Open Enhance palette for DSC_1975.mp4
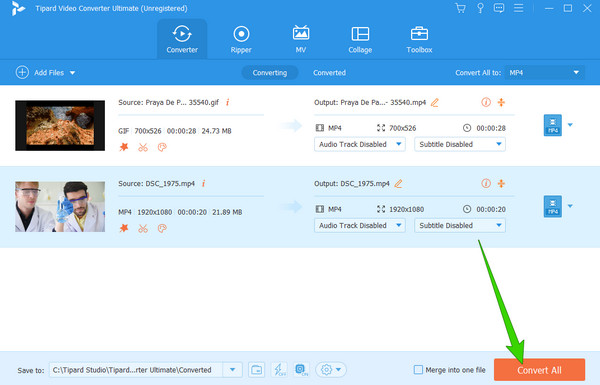This screenshot has width=600, height=385. (x=162, y=228)
